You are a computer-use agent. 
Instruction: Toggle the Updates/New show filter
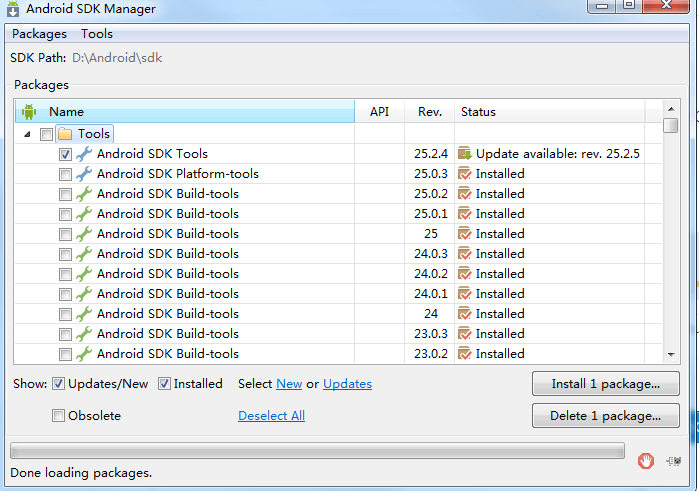coord(58,384)
